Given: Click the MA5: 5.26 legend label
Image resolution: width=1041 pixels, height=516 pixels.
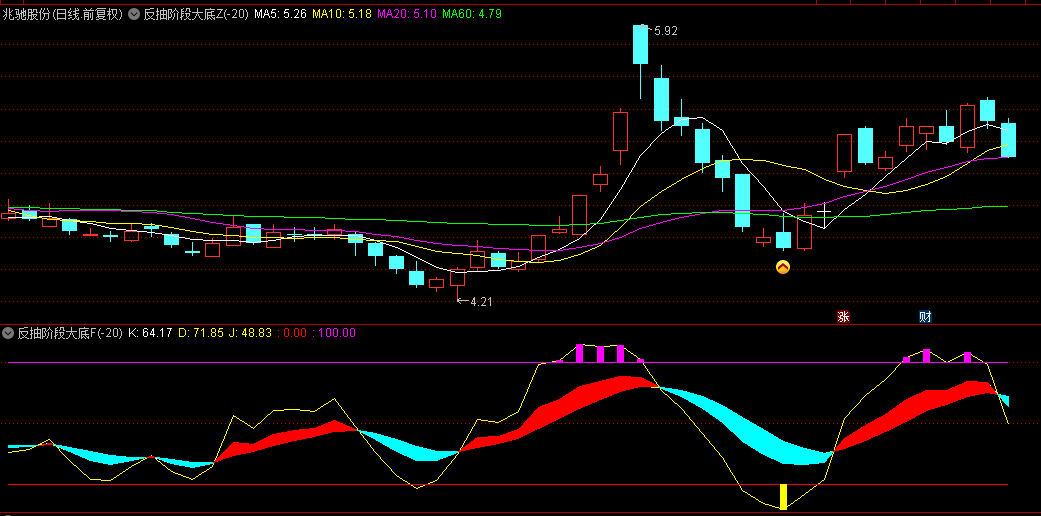Looking at the screenshot, I should click(280, 15).
